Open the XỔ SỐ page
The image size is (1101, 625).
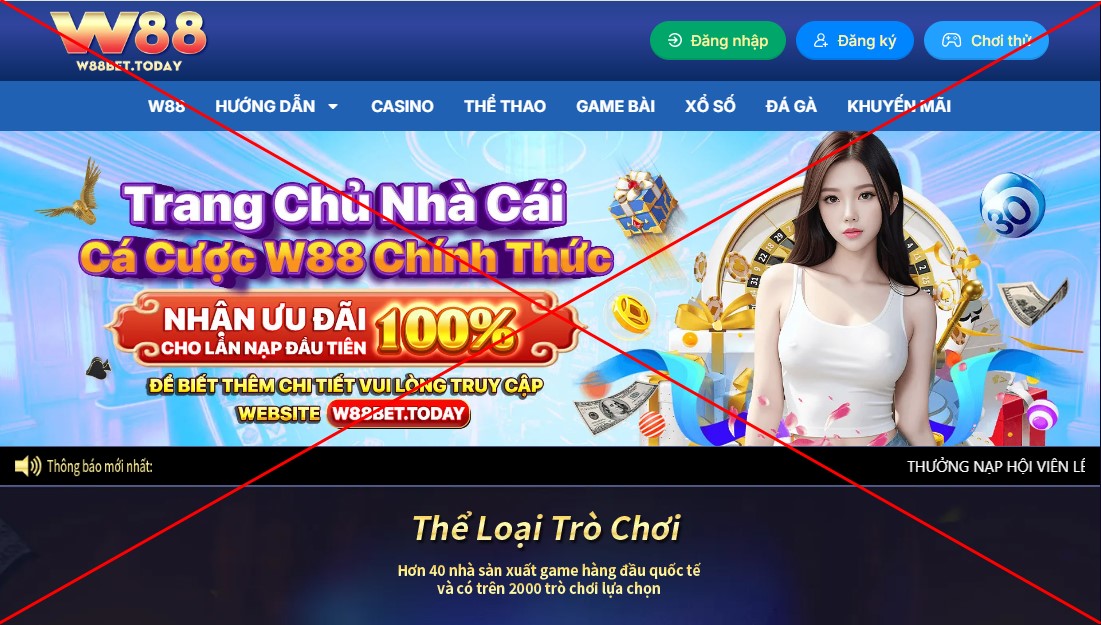[x=710, y=106]
